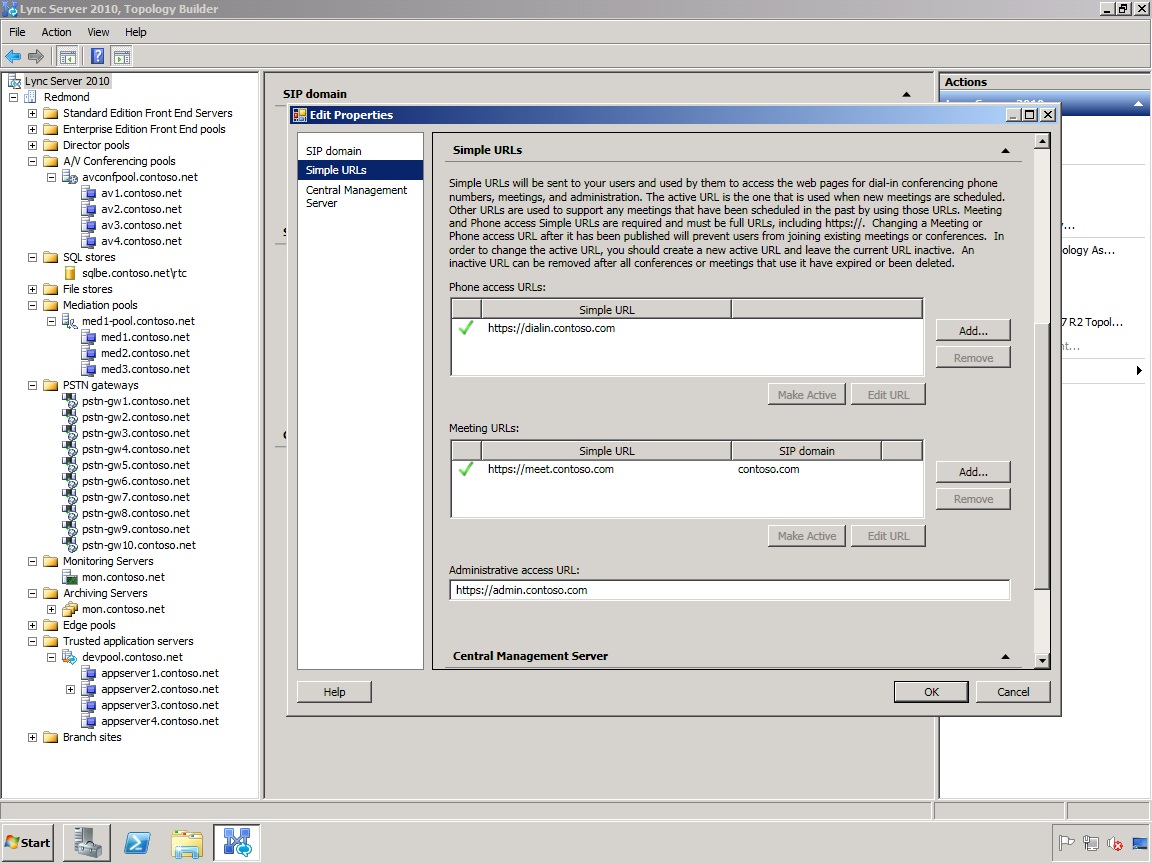This screenshot has height=864, width=1152.
Task: Click the Back arrow toolbar icon
Action: click(x=13, y=56)
